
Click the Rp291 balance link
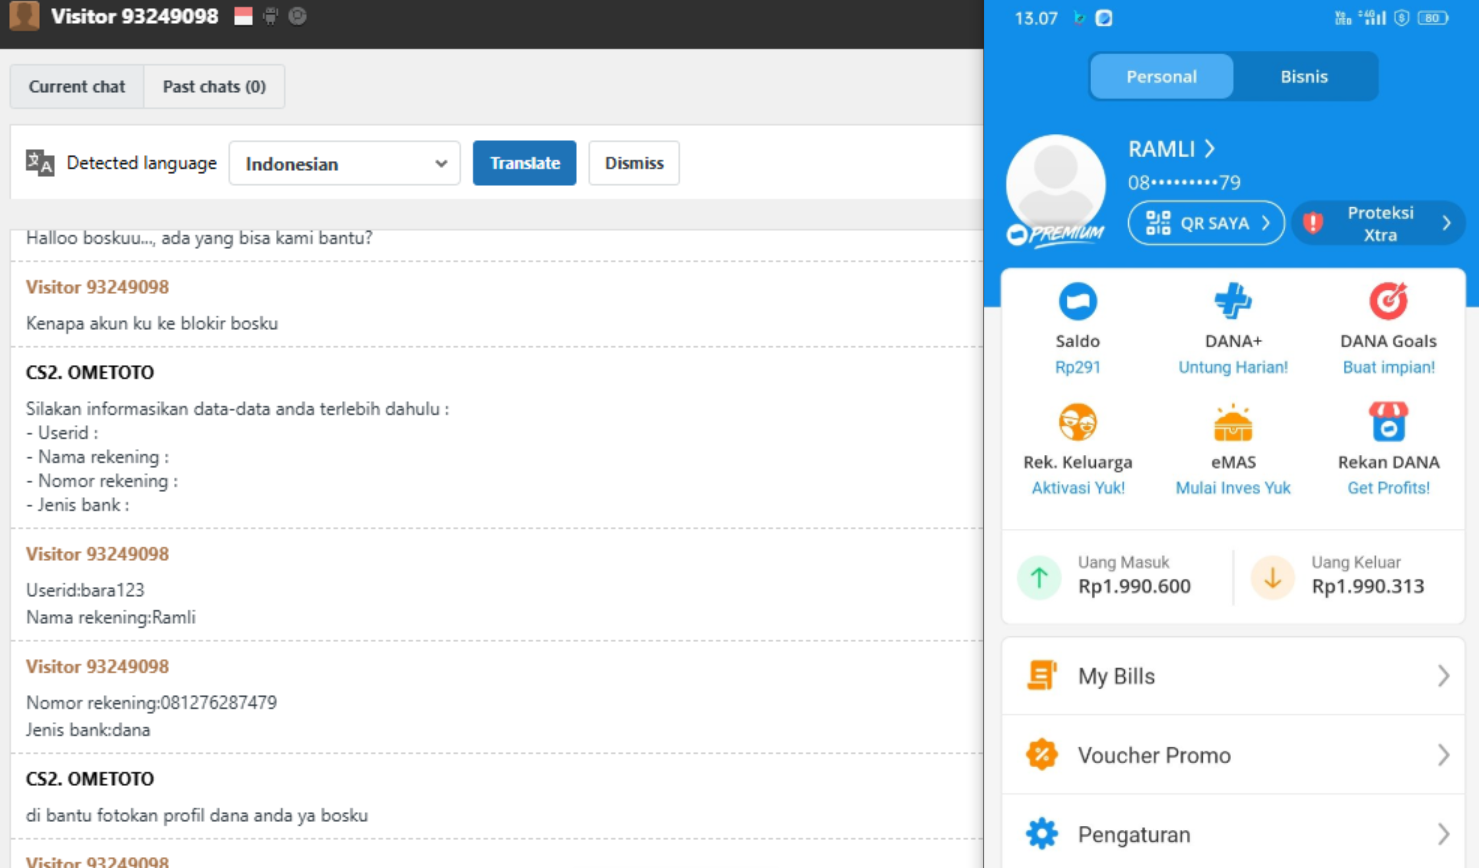1077,367
